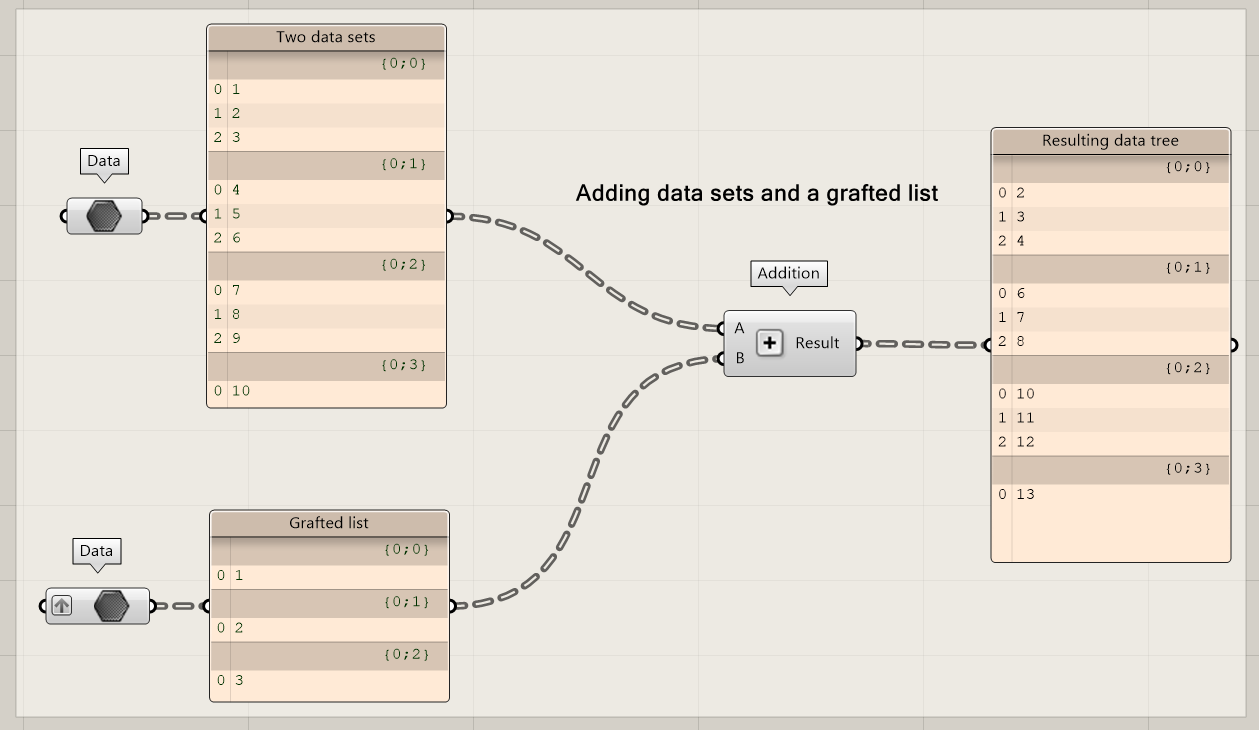Select the 'Grafted list' panel title bar
The height and width of the screenshot is (730, 1259).
(x=329, y=523)
